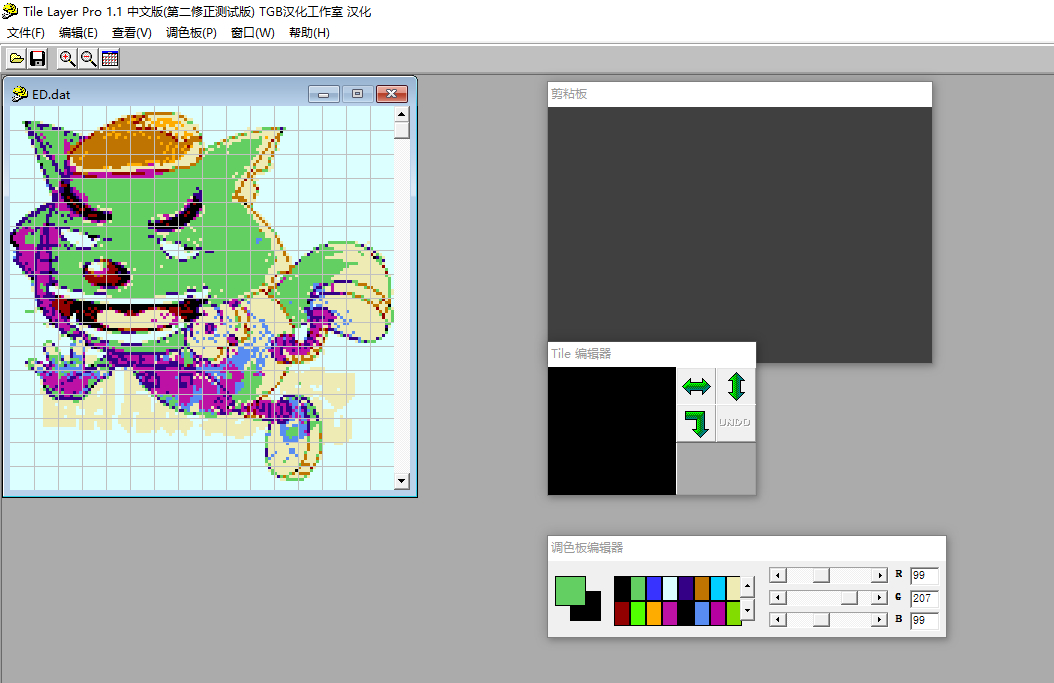The image size is (1054, 683).
Task: Click the Zoom Out magnifier icon
Action: click(89, 59)
